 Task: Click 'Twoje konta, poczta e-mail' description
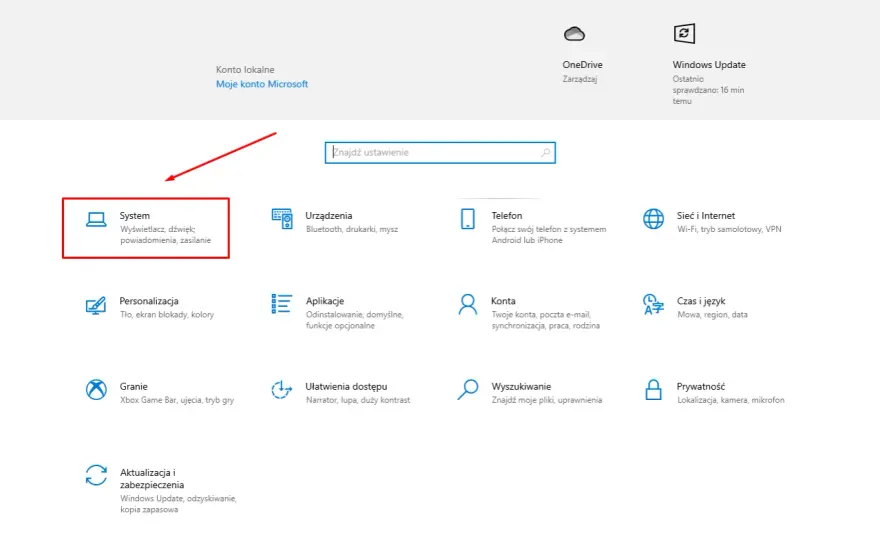(x=541, y=314)
